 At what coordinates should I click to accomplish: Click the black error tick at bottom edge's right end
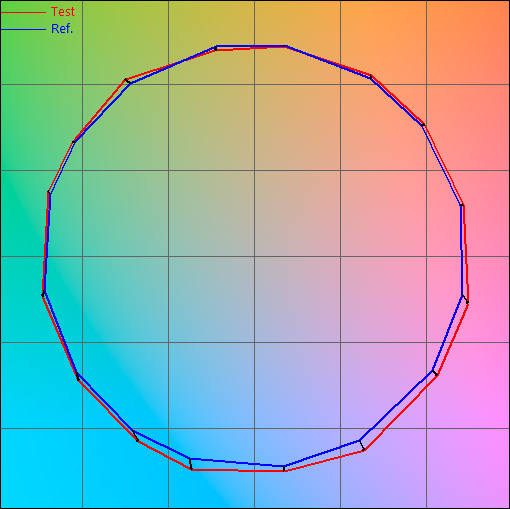284,468
